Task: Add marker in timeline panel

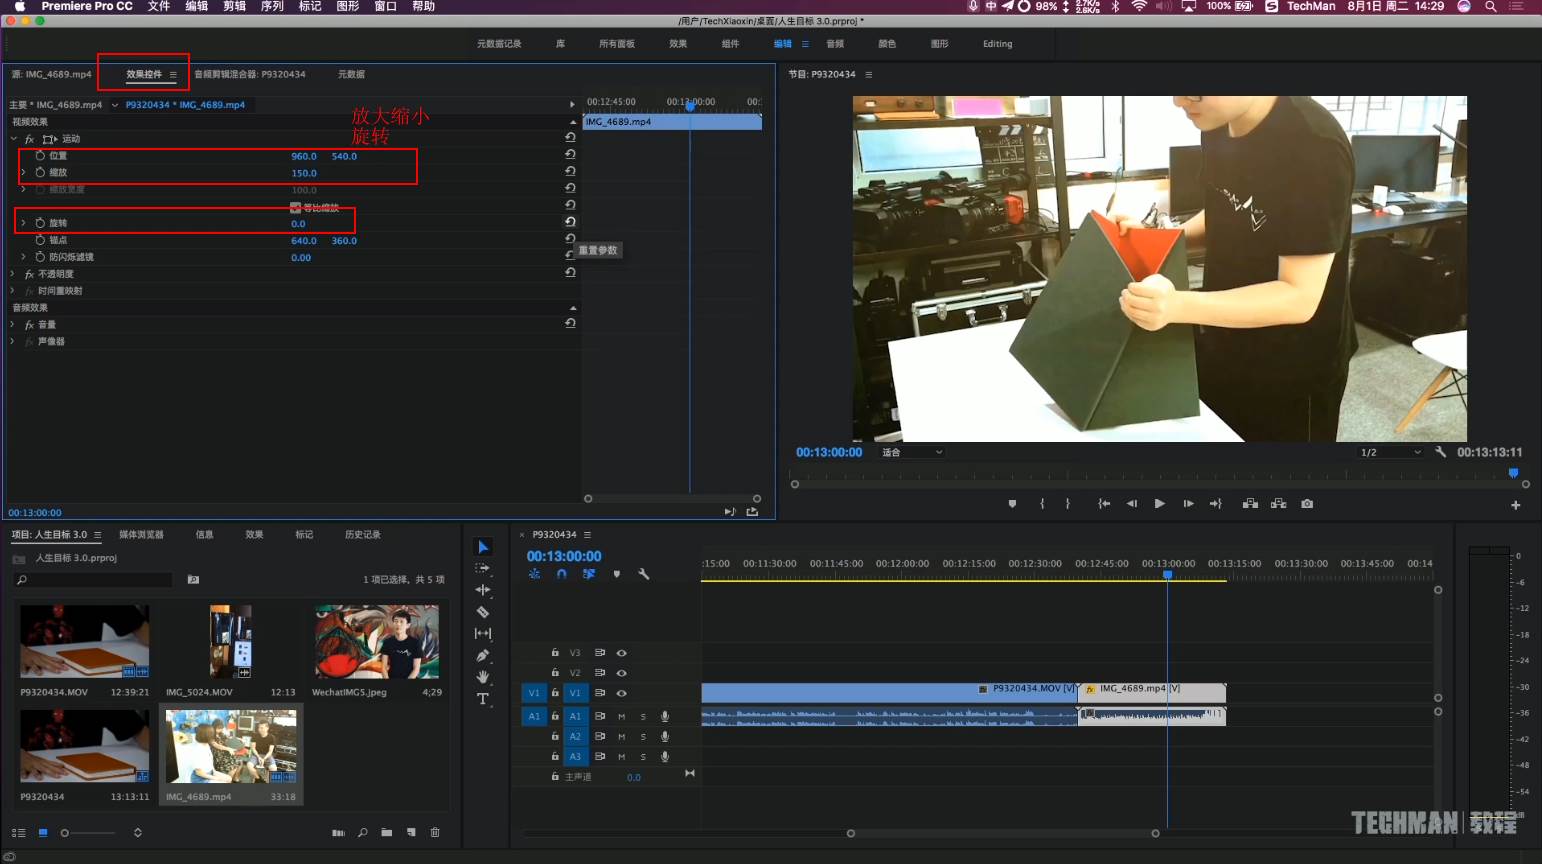Action: click(x=617, y=574)
